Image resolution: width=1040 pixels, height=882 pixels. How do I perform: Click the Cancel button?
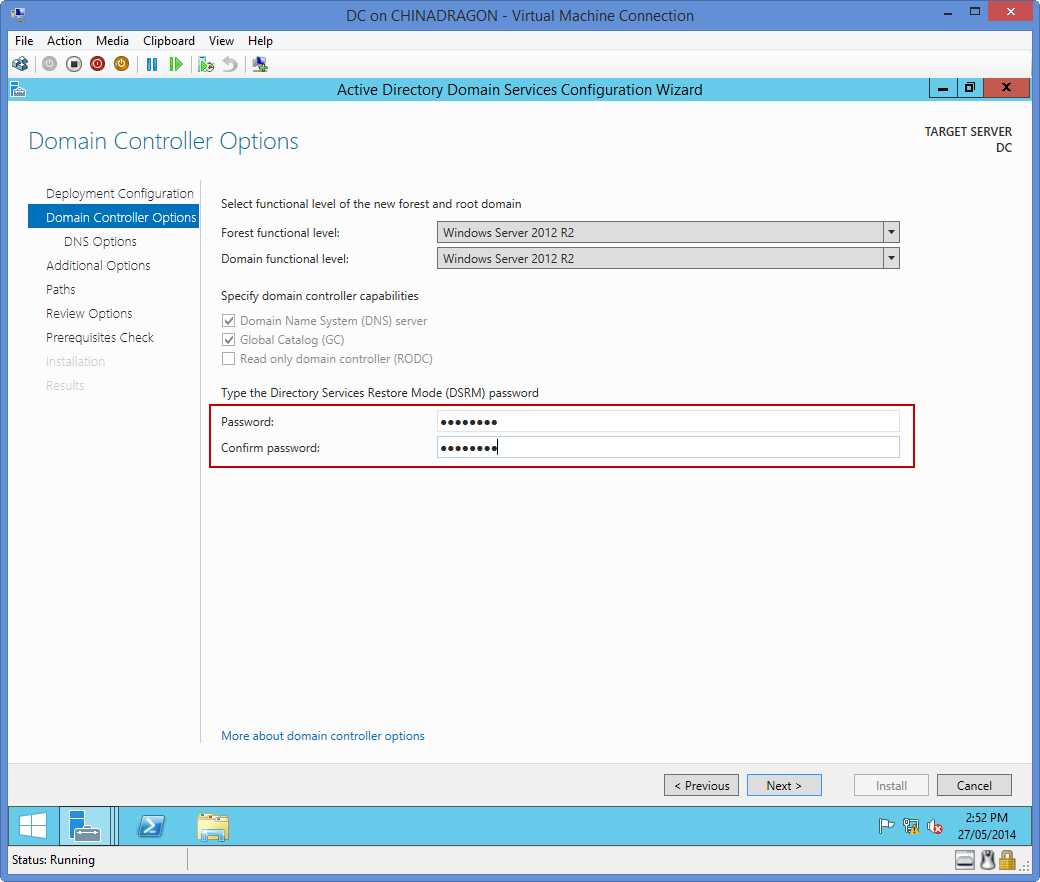point(974,785)
